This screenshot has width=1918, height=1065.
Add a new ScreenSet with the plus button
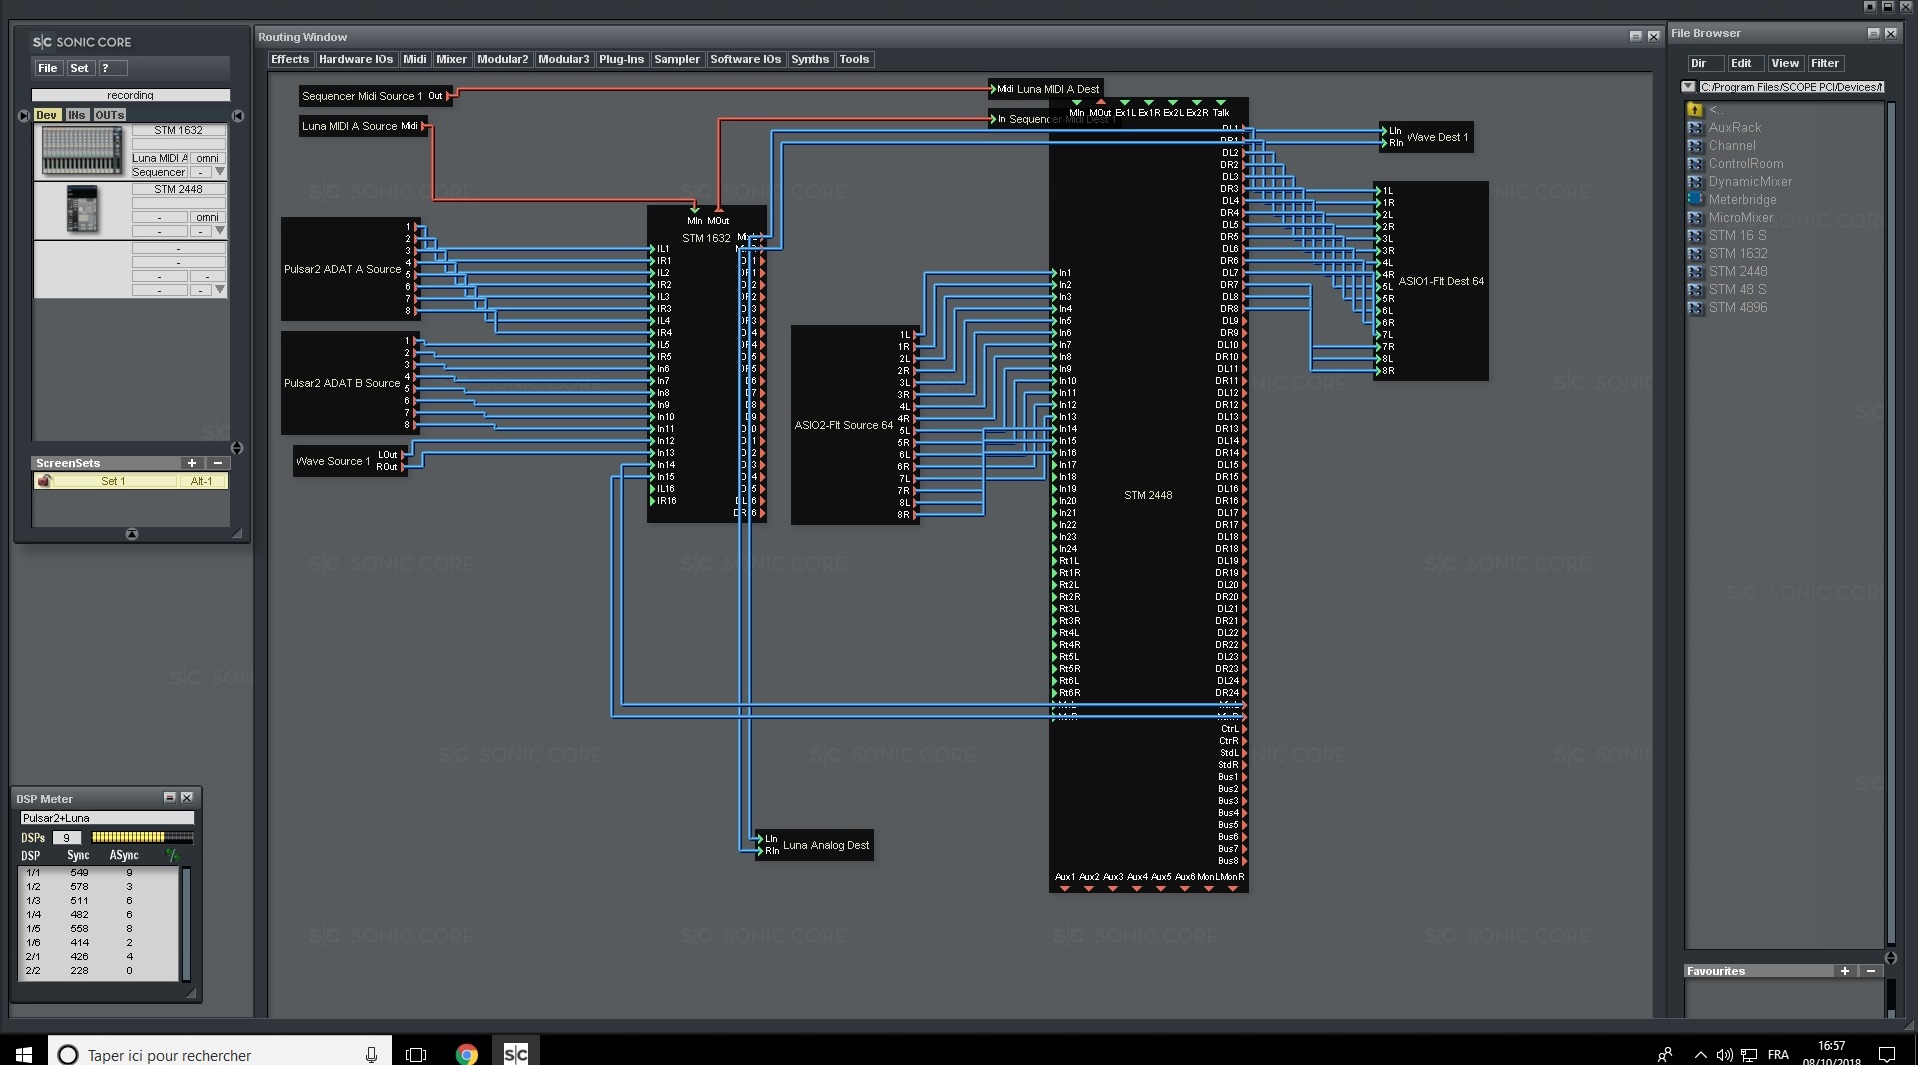(x=192, y=463)
